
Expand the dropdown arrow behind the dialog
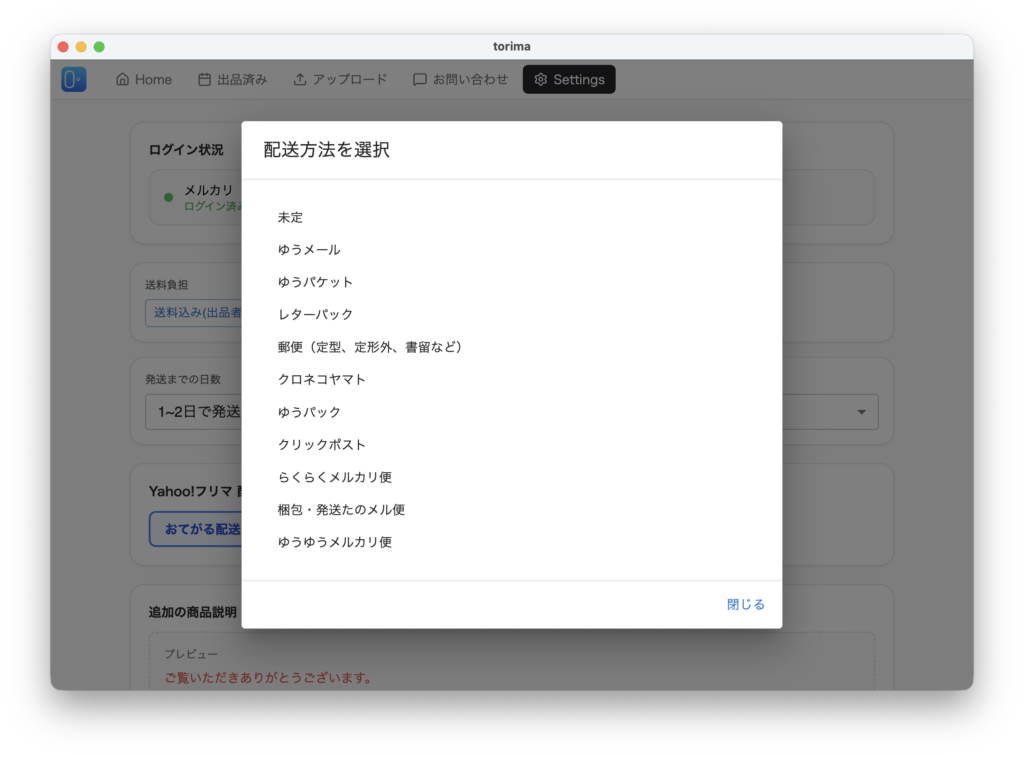862,412
